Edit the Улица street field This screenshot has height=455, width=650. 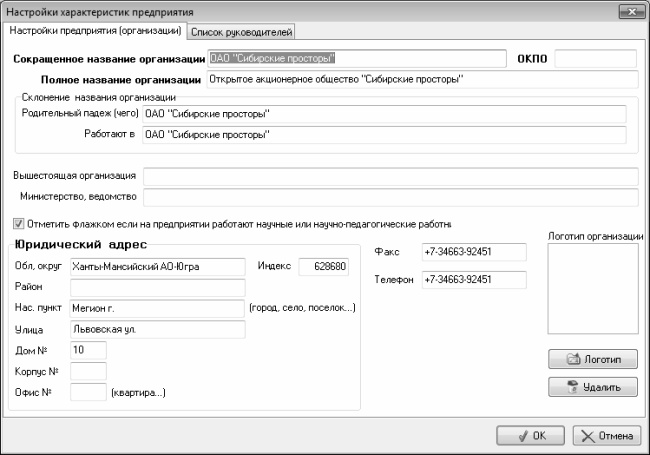[x=157, y=329]
